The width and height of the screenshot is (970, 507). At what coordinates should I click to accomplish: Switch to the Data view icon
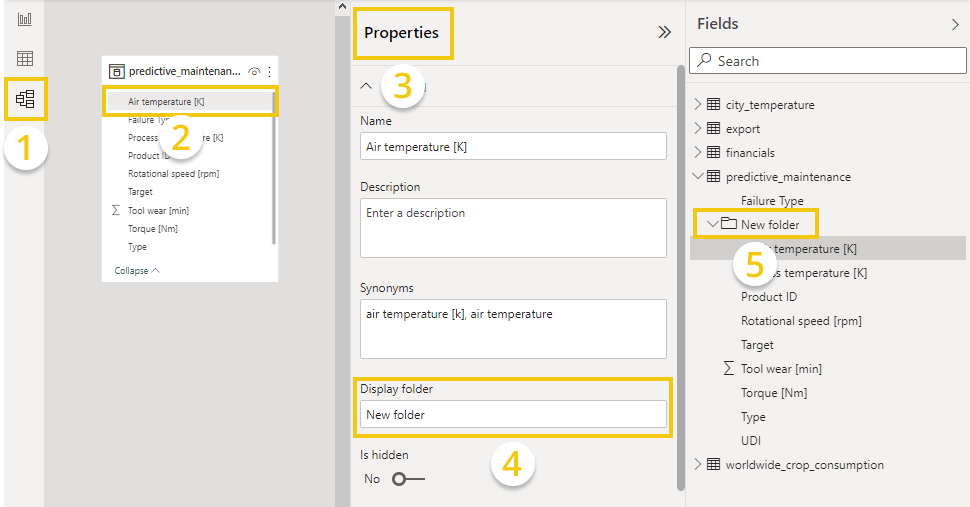25,58
